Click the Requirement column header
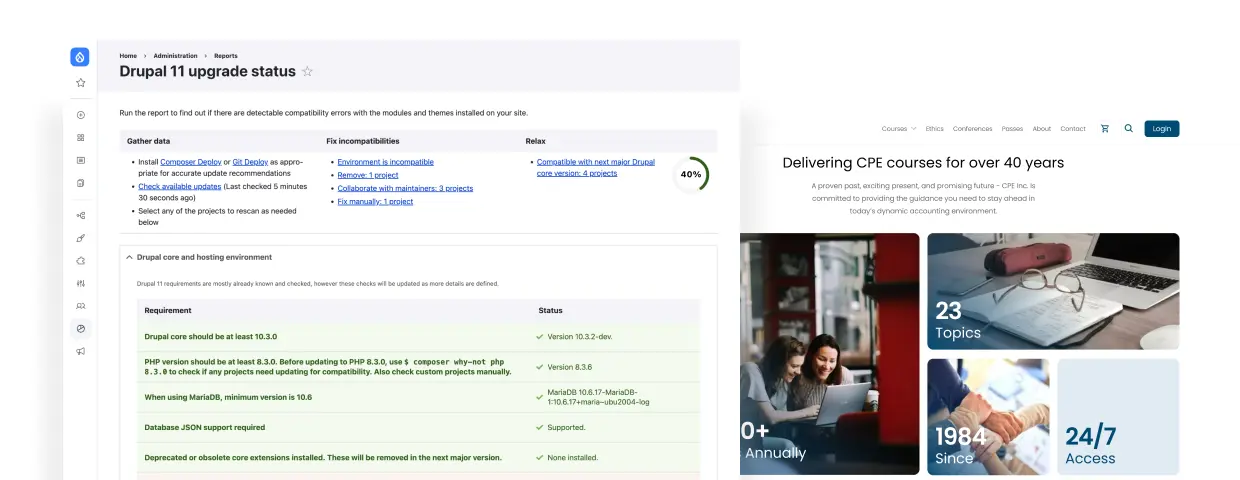The image size is (1240, 480). click(168, 311)
